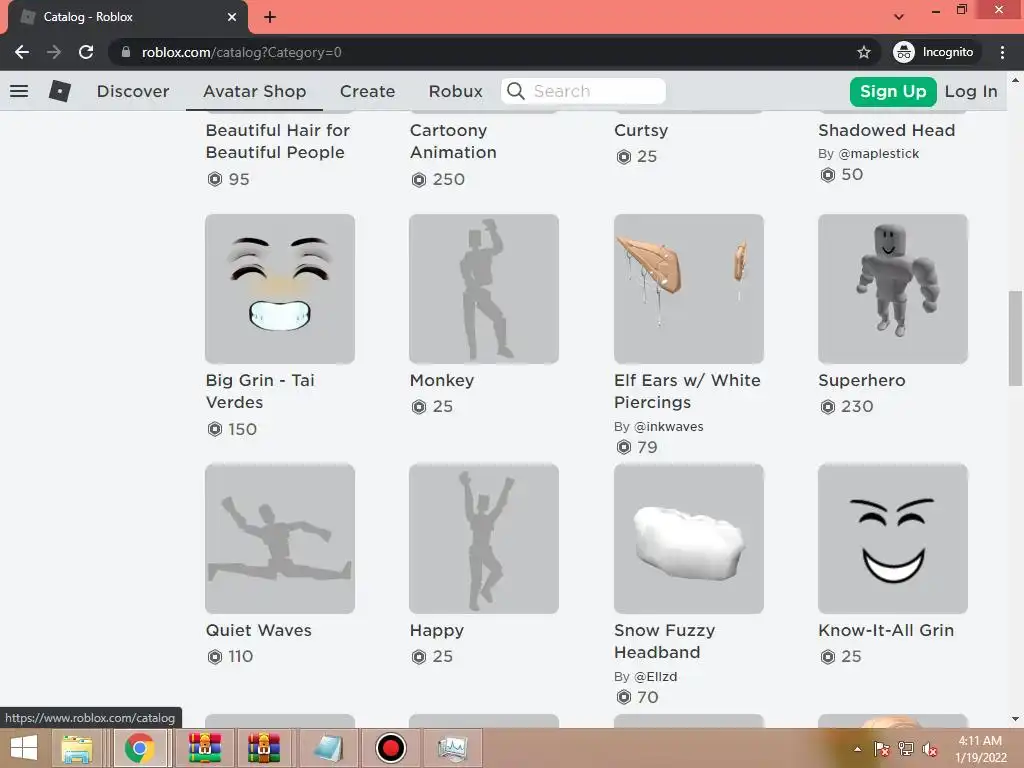1024x768 pixels.
Task: Click the Log In link
Action: click(970, 91)
